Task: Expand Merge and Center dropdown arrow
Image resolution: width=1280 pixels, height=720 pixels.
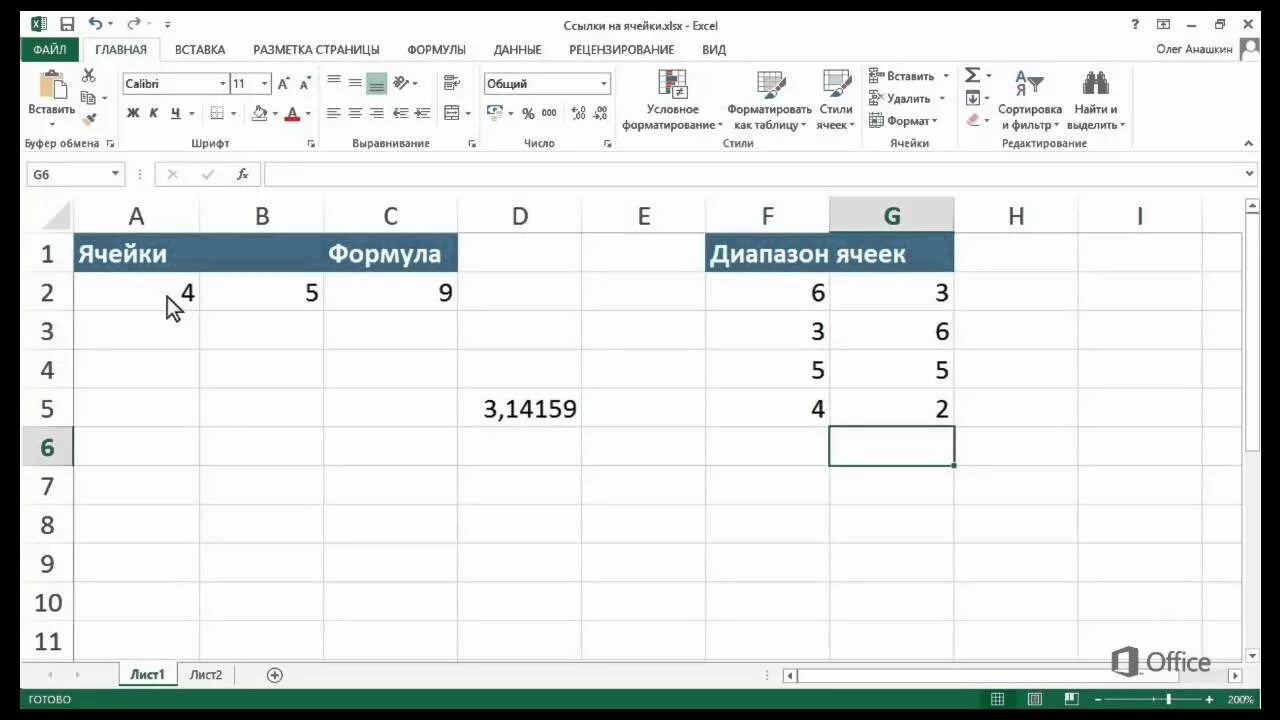Action: 468,113
